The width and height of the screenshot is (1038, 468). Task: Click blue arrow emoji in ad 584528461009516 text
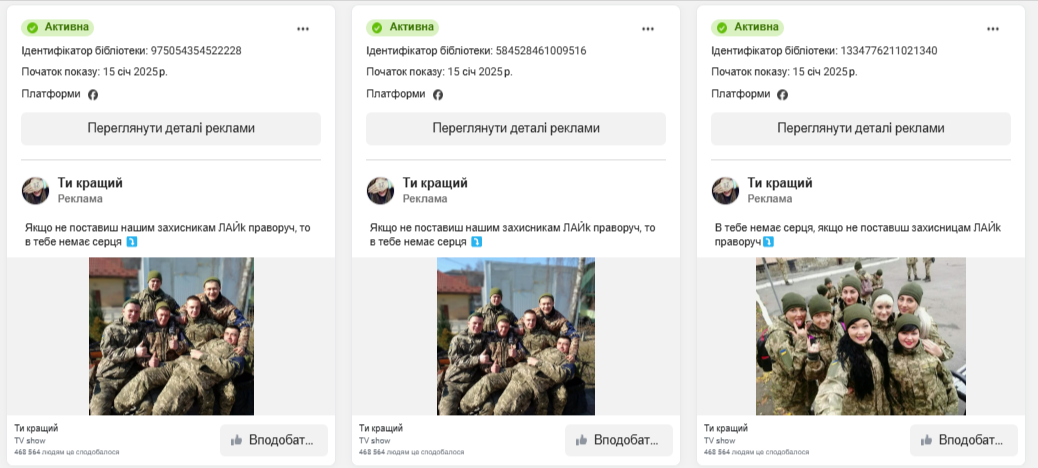click(477, 242)
